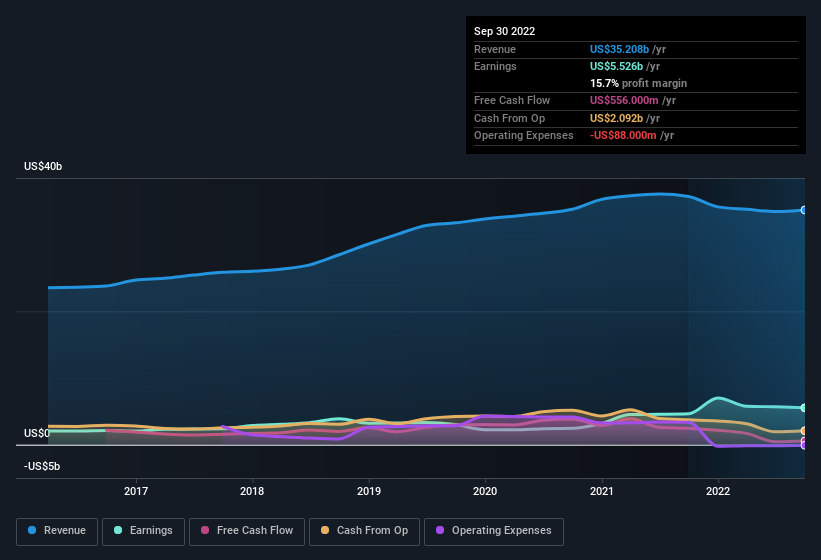Viewport: 821px width, 560px height.
Task: Click the US$0 y-axis label
Action: point(37,433)
